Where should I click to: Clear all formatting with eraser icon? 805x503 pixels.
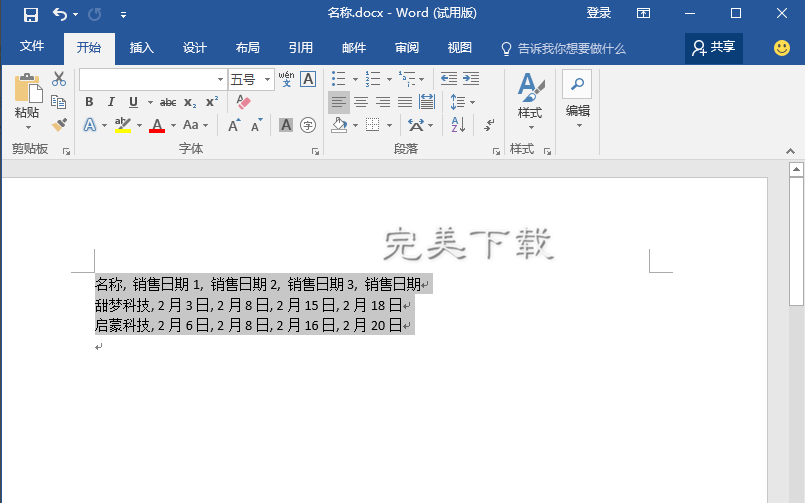243,102
